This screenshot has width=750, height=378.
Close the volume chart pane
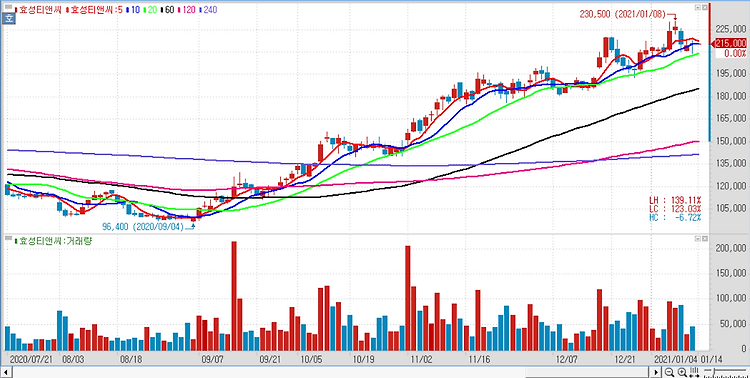point(705,238)
